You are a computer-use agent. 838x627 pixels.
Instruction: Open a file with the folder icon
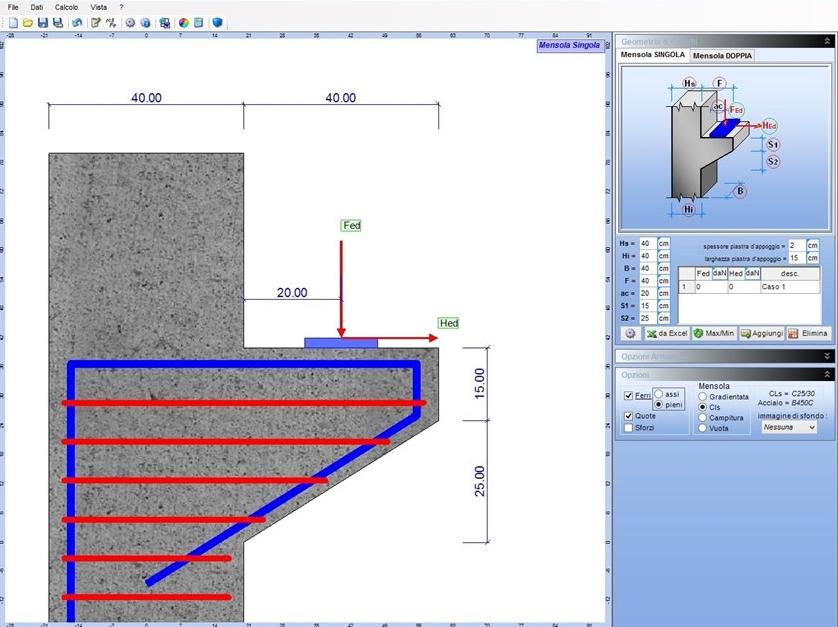click(x=28, y=22)
